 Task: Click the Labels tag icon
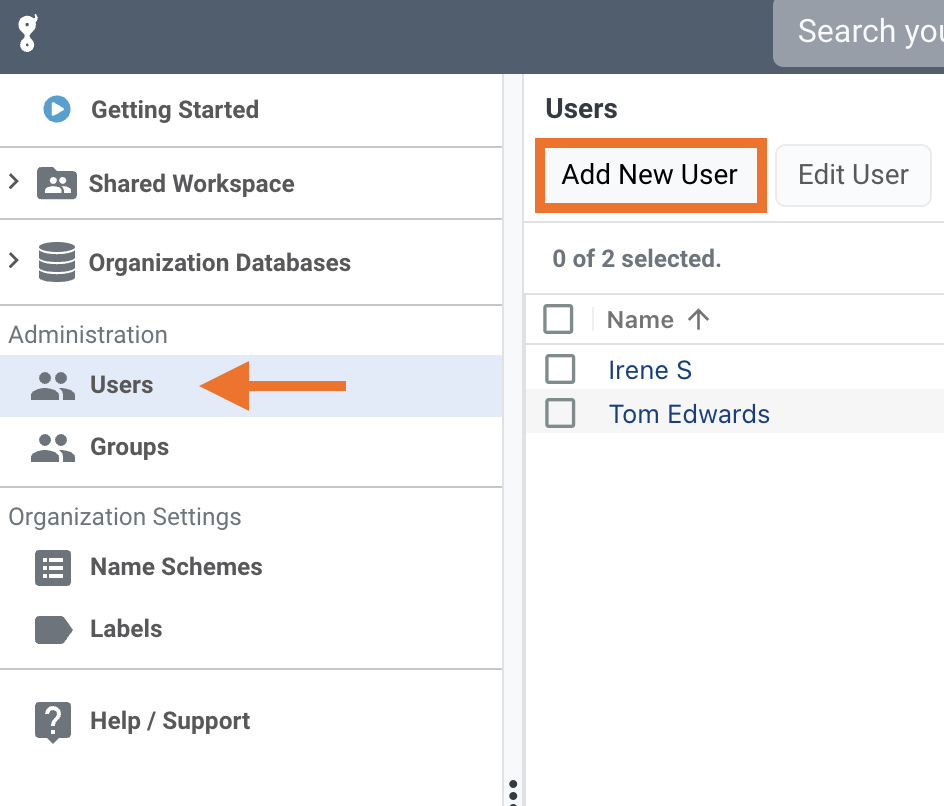coord(53,629)
